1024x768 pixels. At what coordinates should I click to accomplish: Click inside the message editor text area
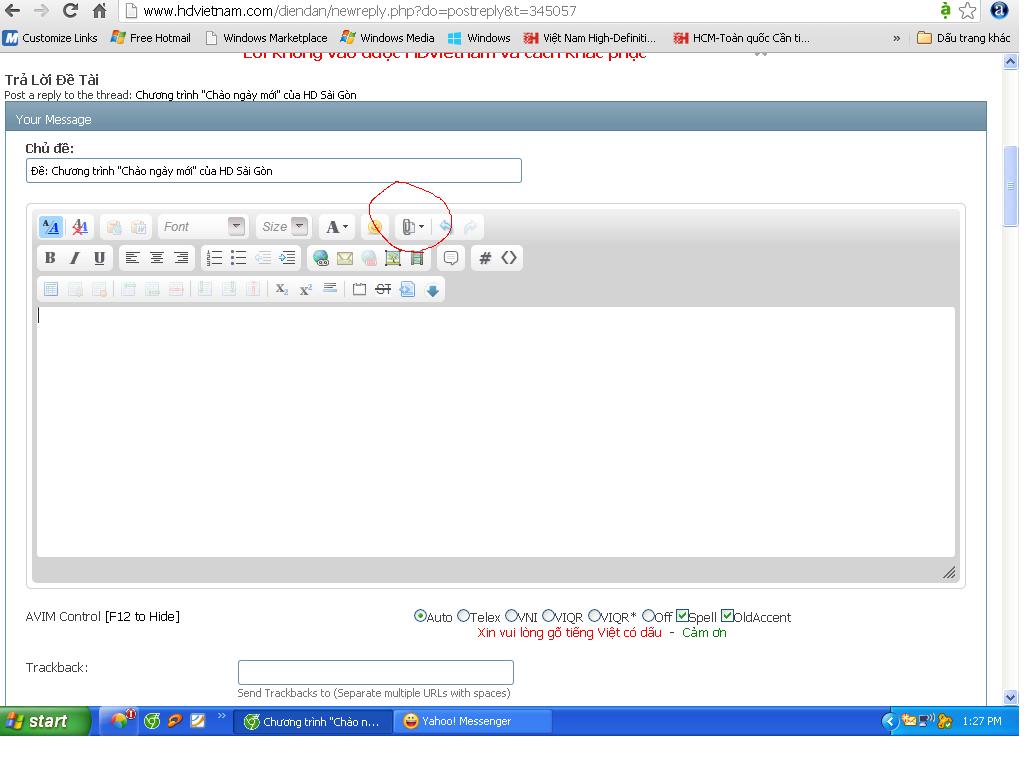[x=496, y=432]
